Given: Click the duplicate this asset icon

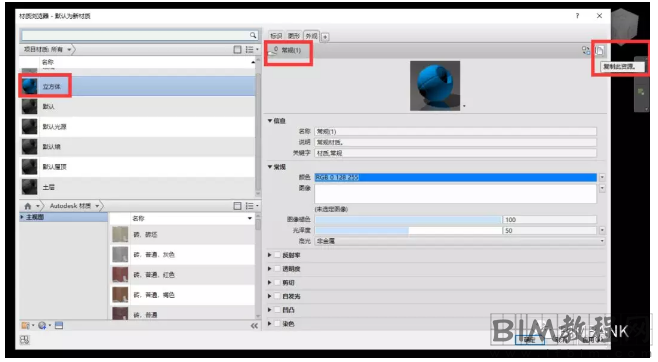Looking at the screenshot, I should 599,51.
